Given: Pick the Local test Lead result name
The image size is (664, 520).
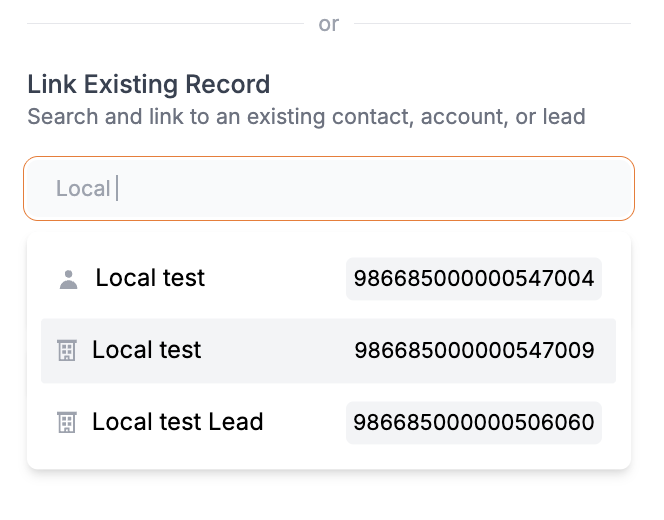Looking at the screenshot, I should click(x=177, y=422).
